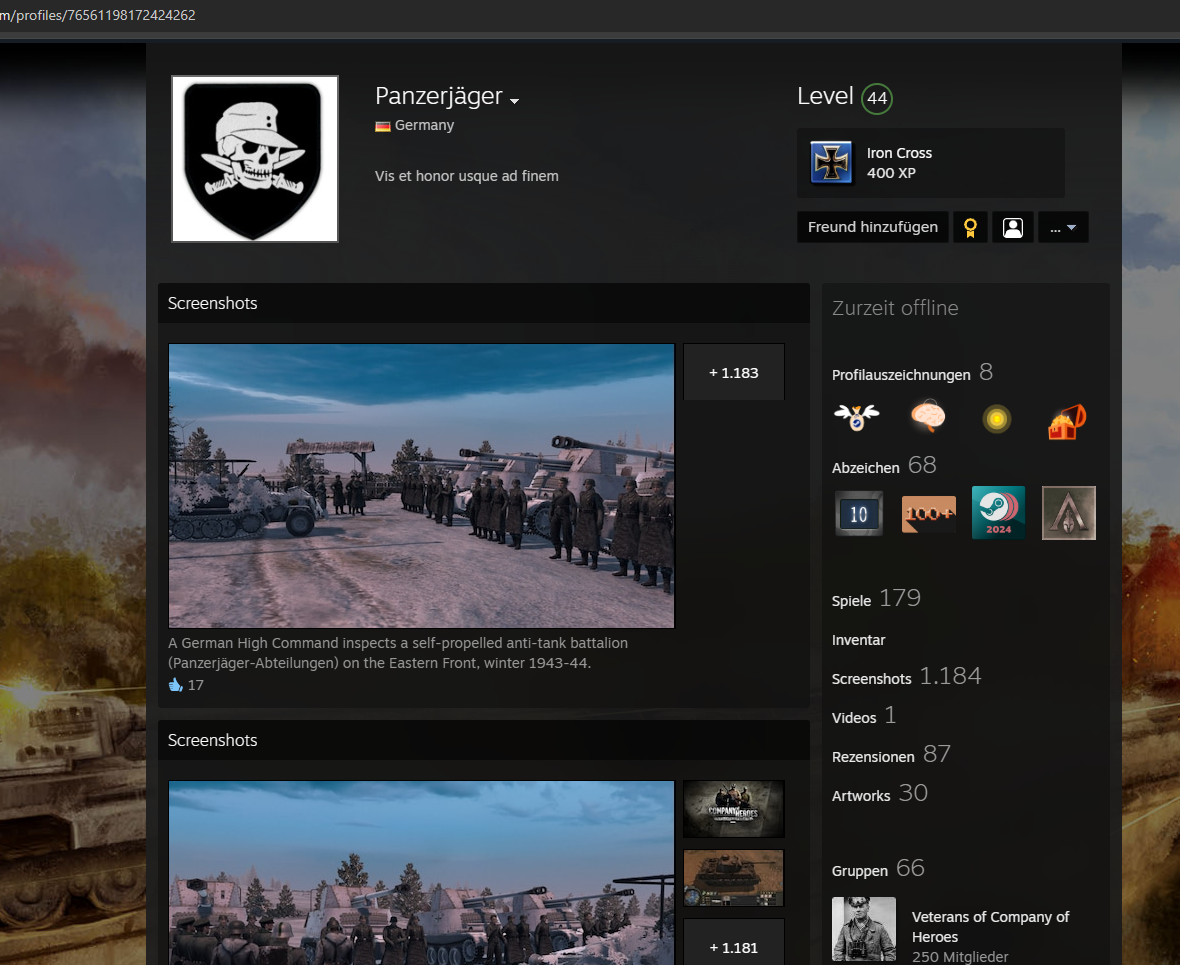Click the Freund hinzufügen button
This screenshot has width=1180, height=965.
(x=872, y=227)
